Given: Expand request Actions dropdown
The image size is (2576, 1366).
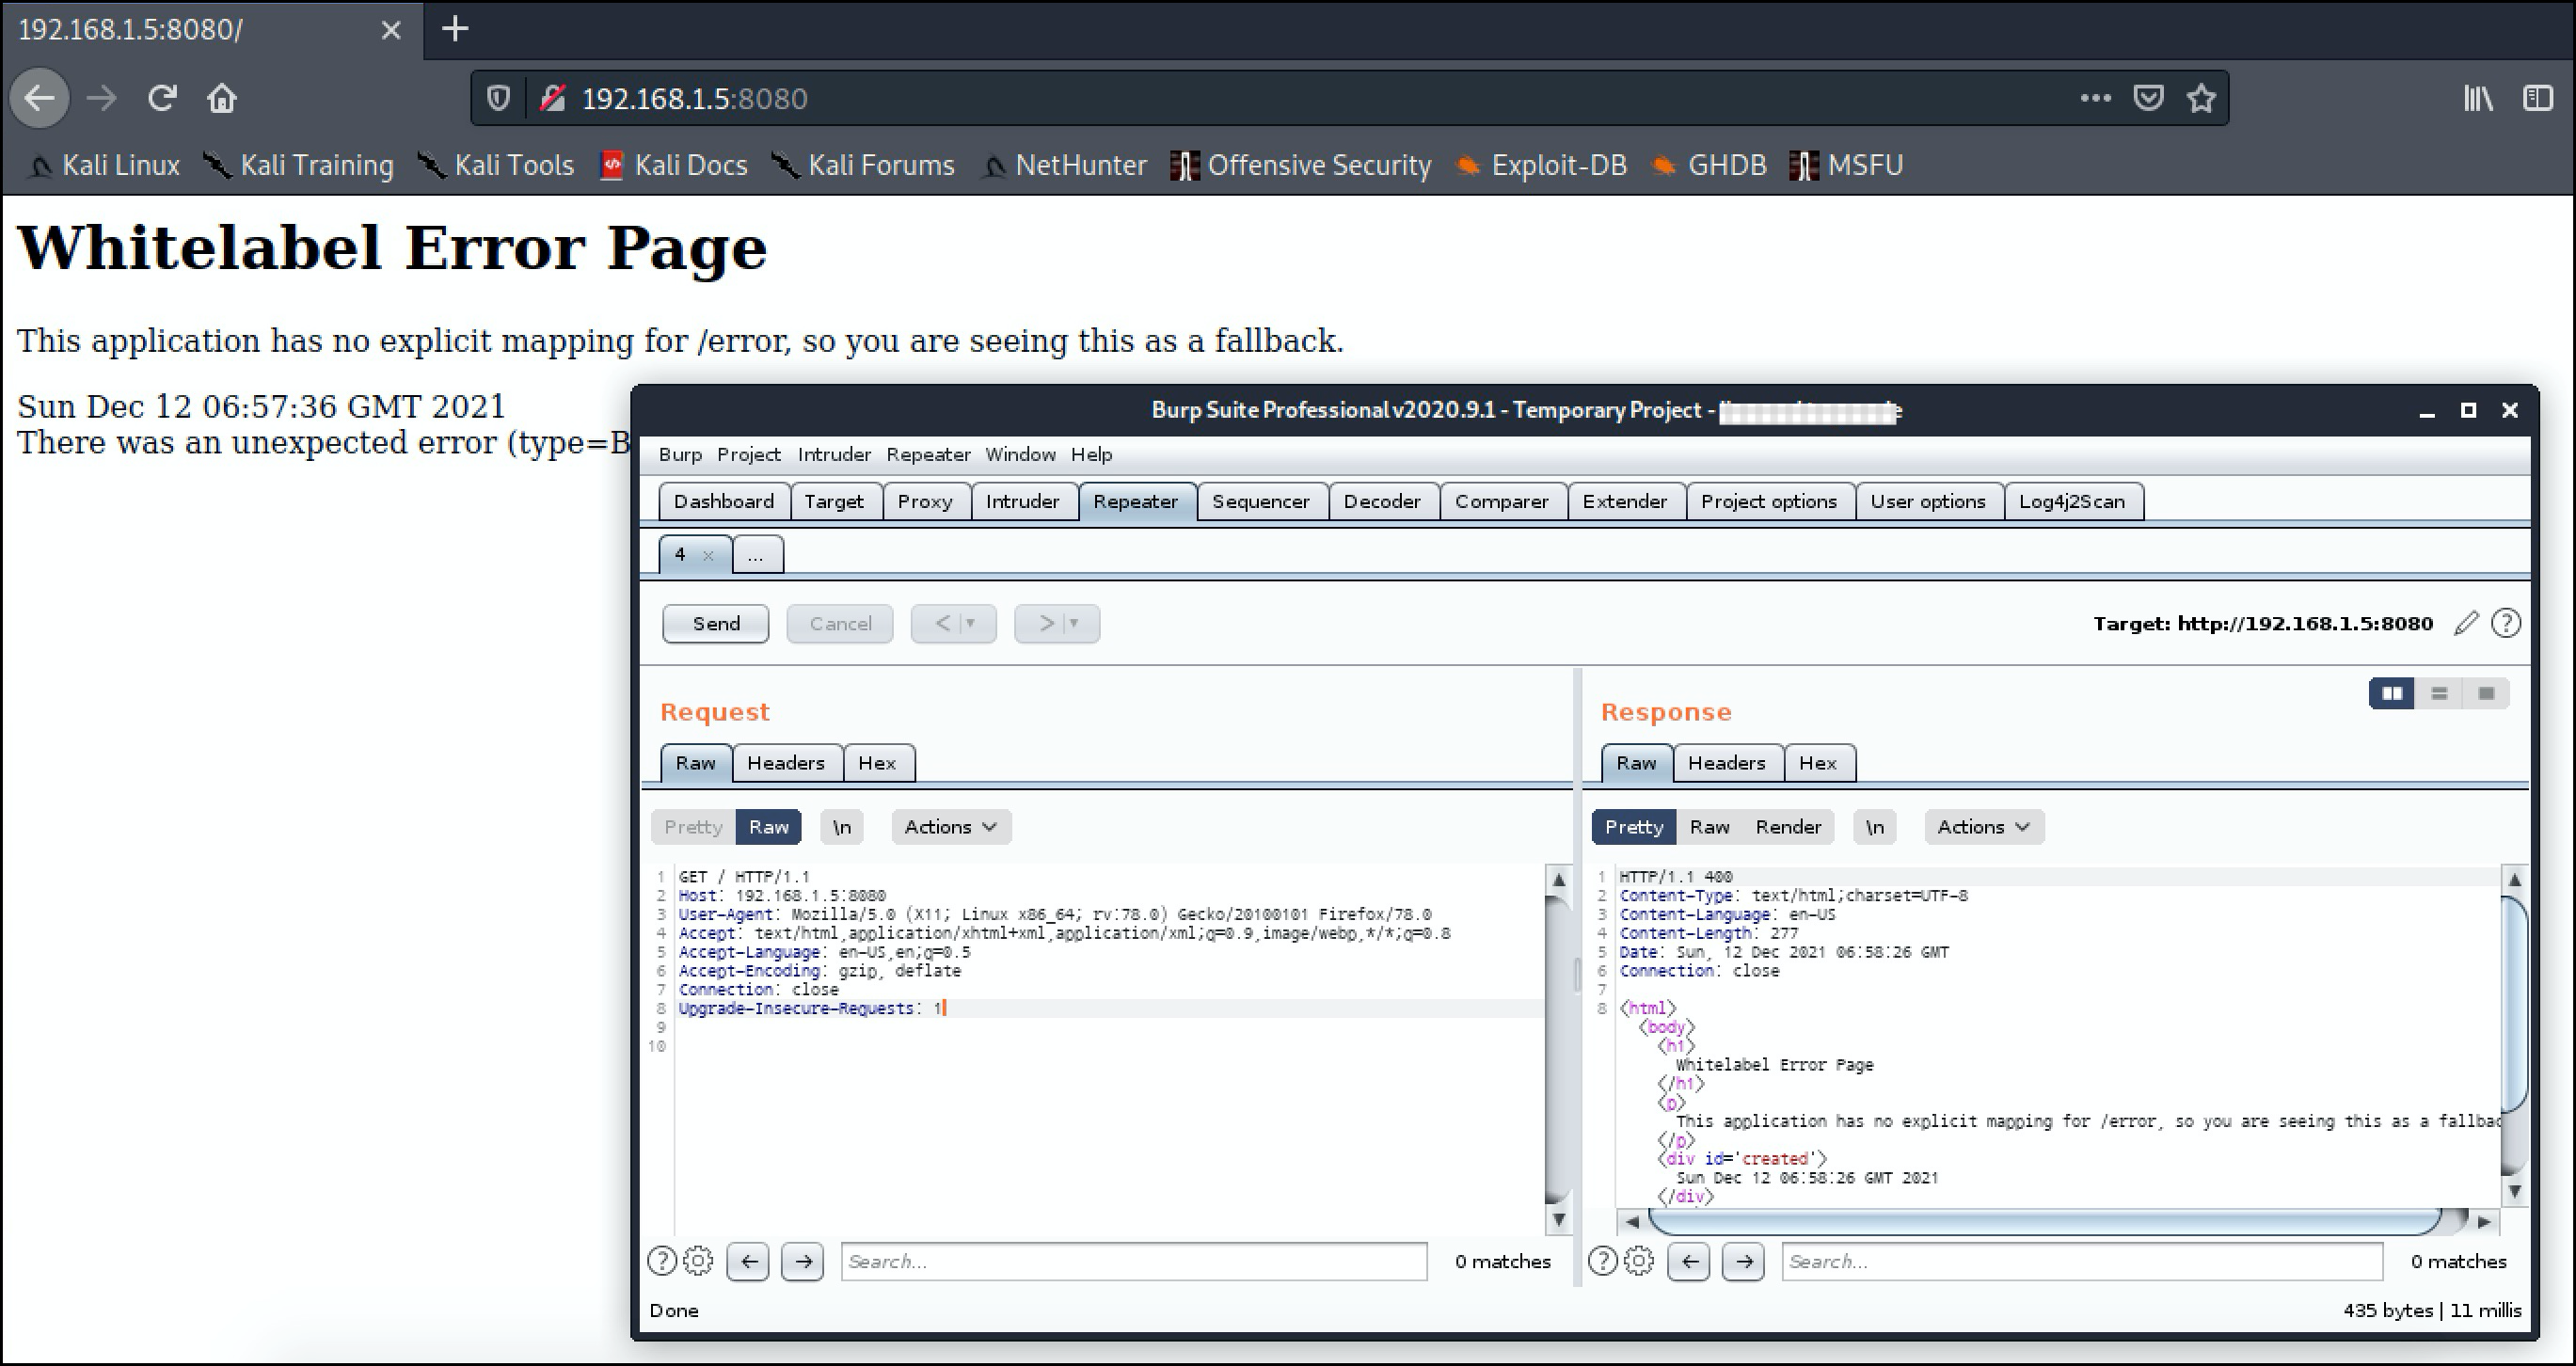Looking at the screenshot, I should tap(950, 827).
